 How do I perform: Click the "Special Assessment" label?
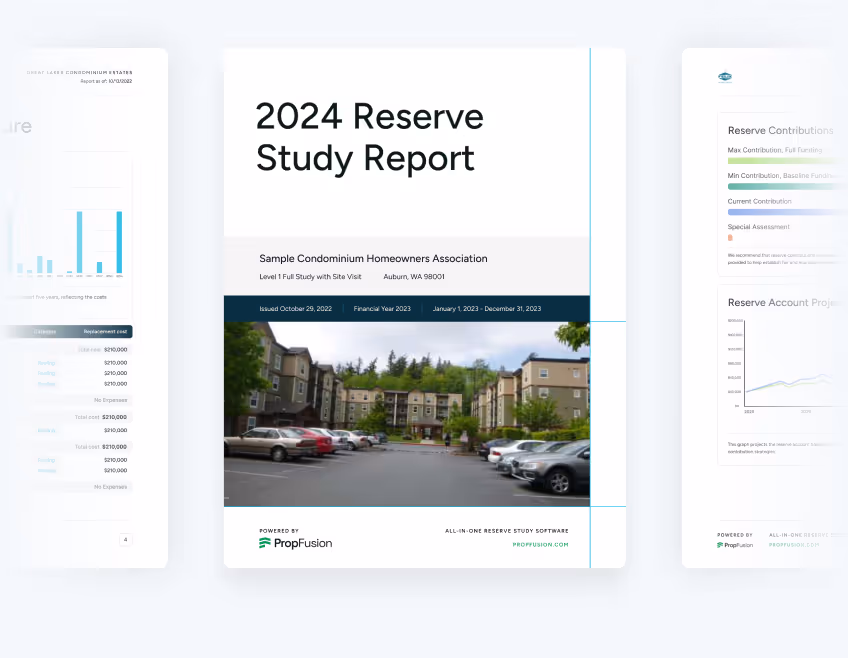coord(758,227)
